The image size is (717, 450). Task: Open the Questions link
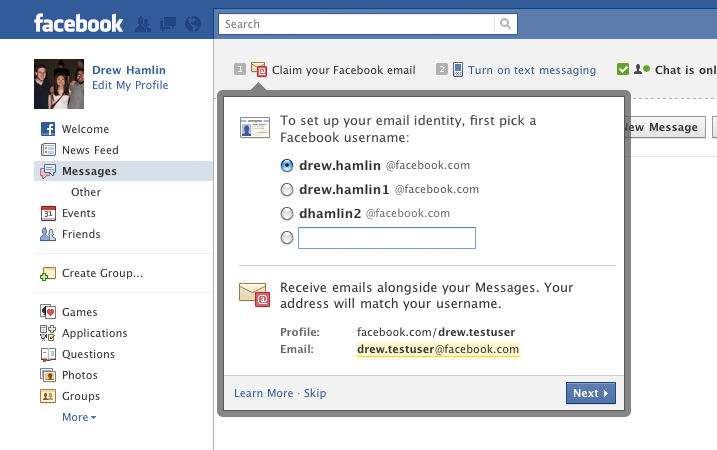[88, 354]
